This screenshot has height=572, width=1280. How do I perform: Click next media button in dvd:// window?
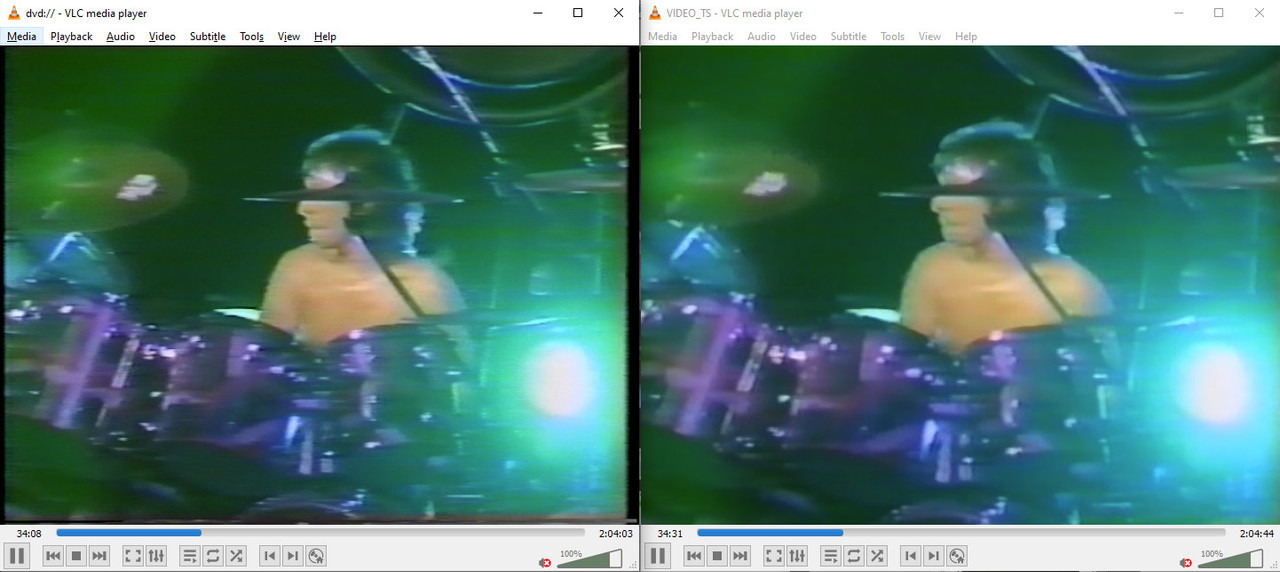pos(99,556)
